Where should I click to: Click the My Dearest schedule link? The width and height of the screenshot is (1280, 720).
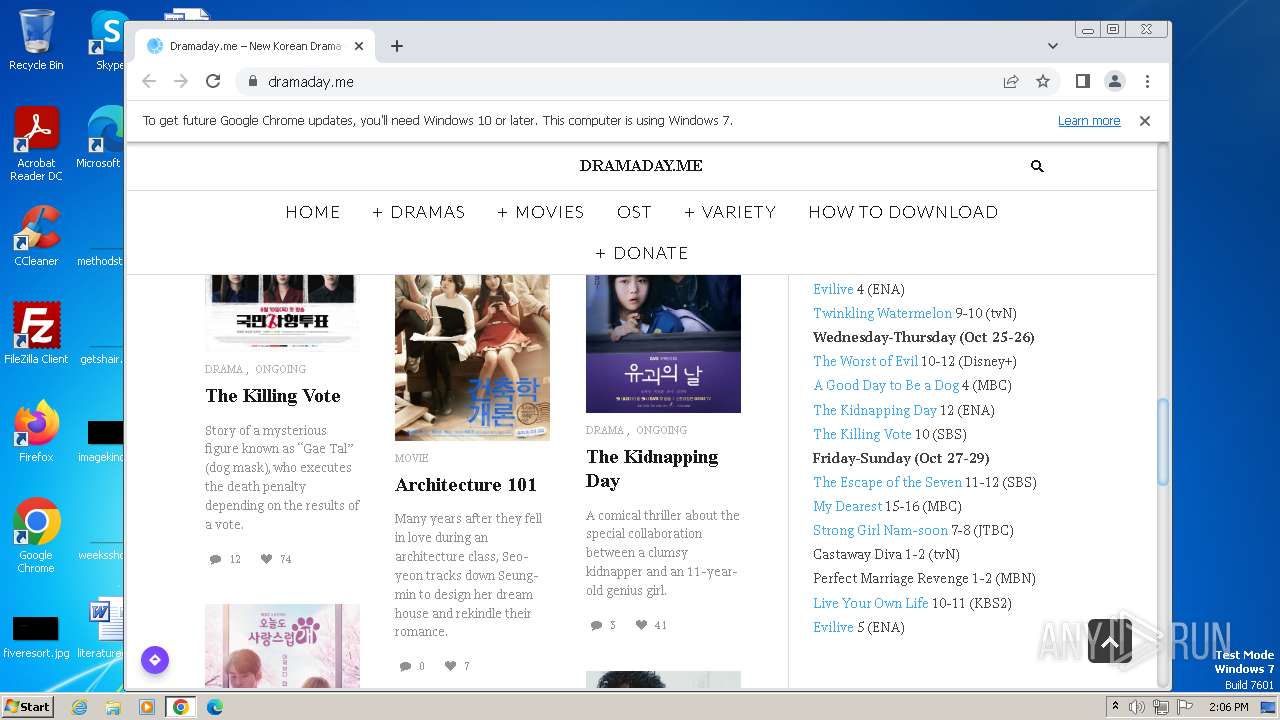click(847, 506)
